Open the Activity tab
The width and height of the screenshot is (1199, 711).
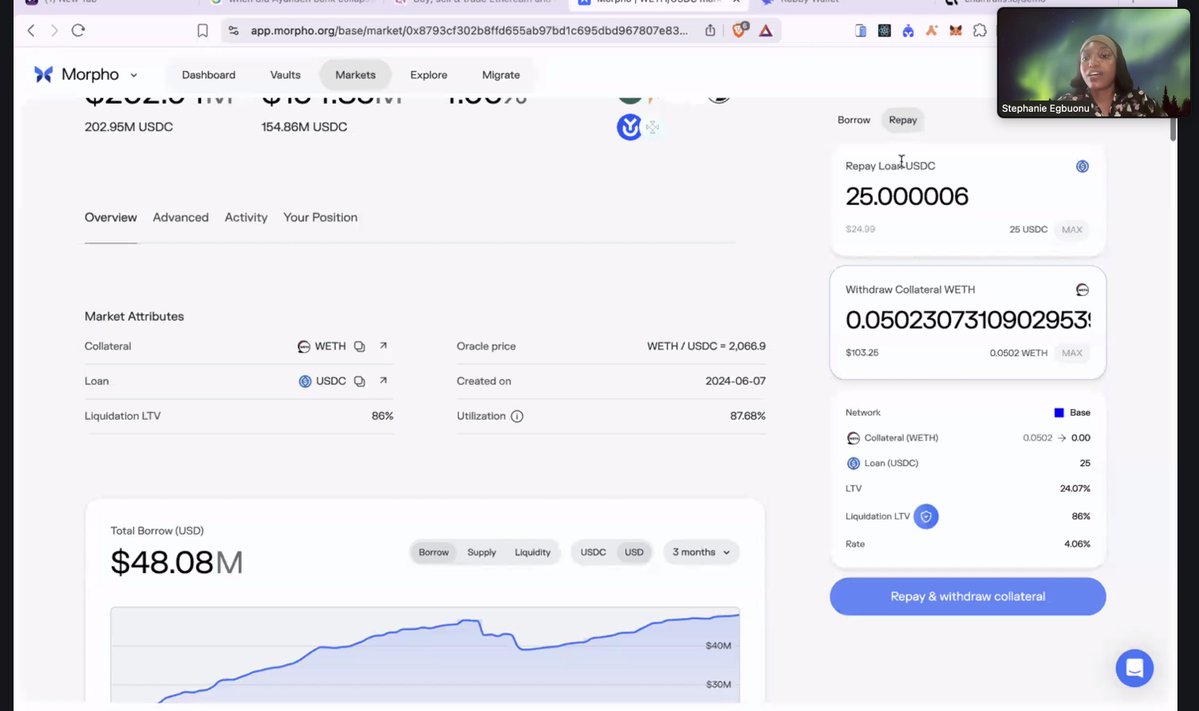tap(246, 217)
